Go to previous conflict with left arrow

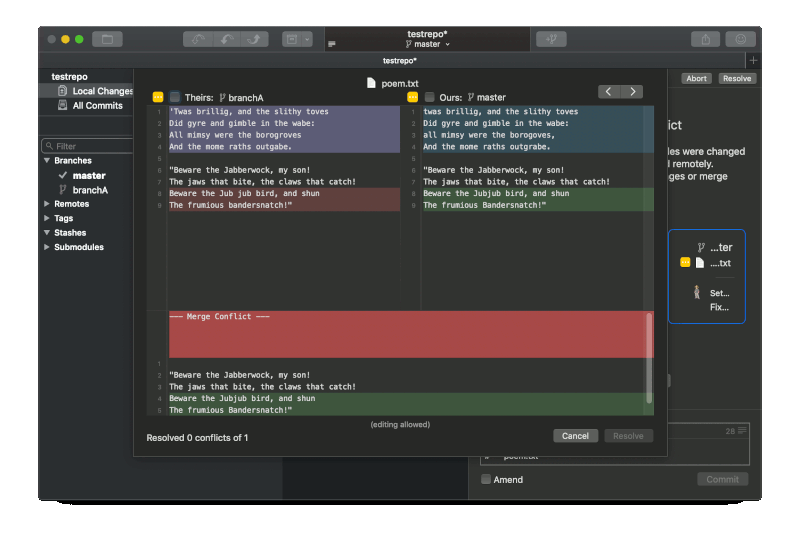pos(609,91)
